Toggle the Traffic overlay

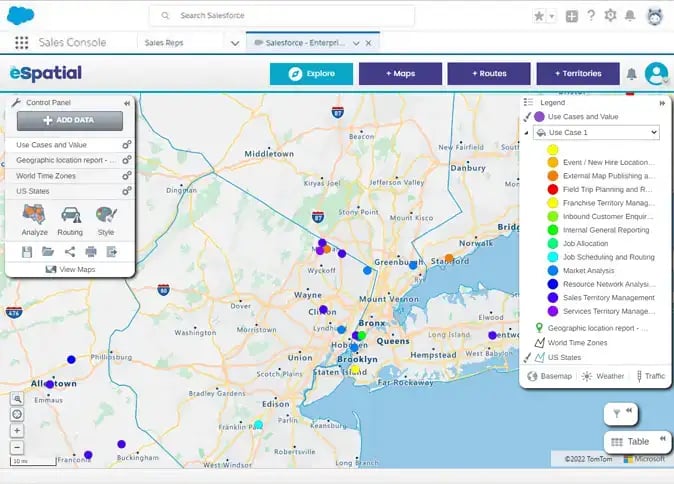pos(651,376)
